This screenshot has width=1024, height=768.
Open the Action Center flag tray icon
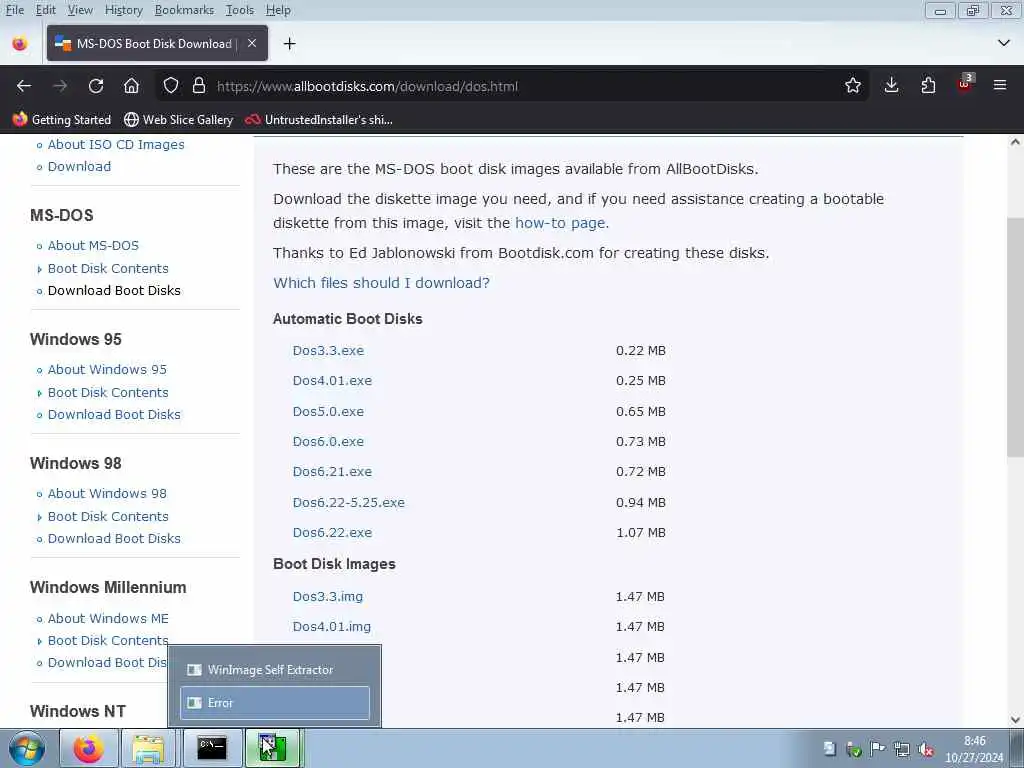pos(878,750)
